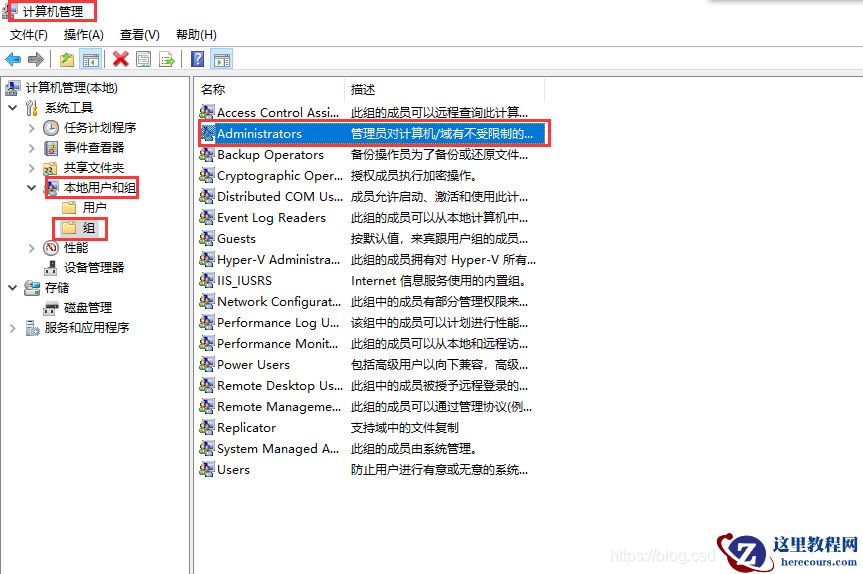
Task: Click the Back arrow toolbar icon
Action: coord(13,59)
